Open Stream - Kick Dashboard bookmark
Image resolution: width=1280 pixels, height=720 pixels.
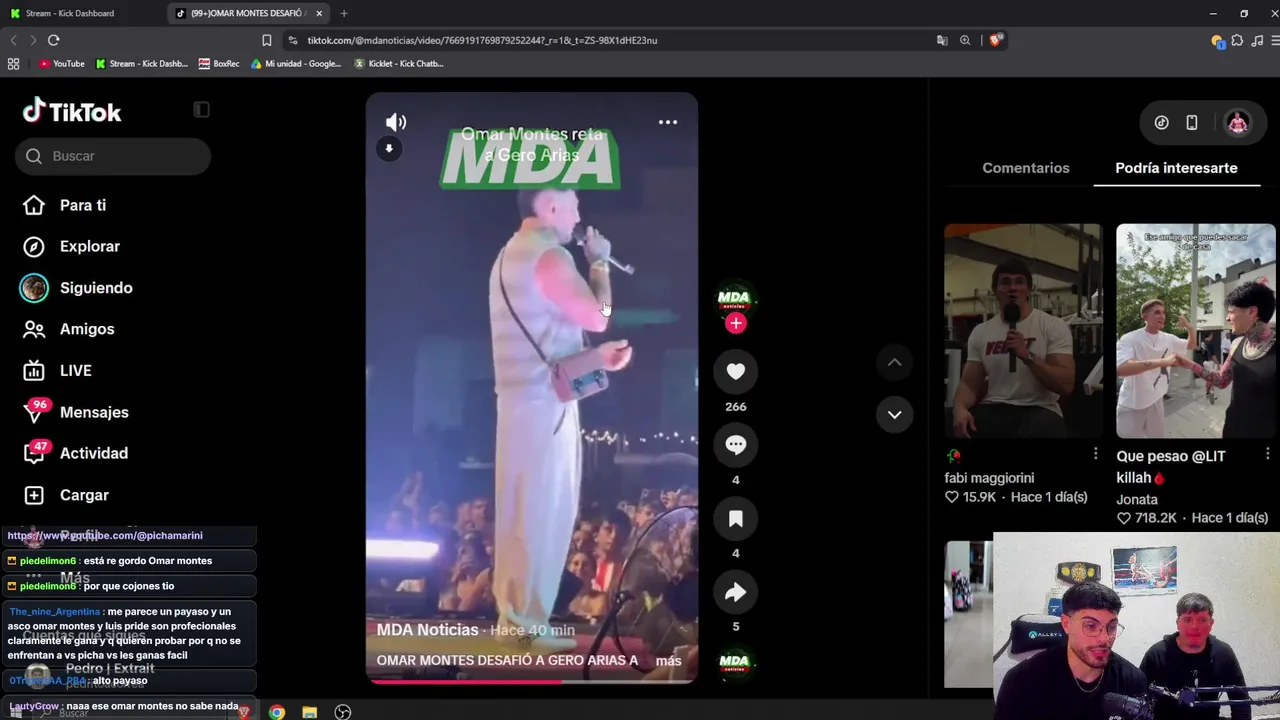tap(142, 64)
